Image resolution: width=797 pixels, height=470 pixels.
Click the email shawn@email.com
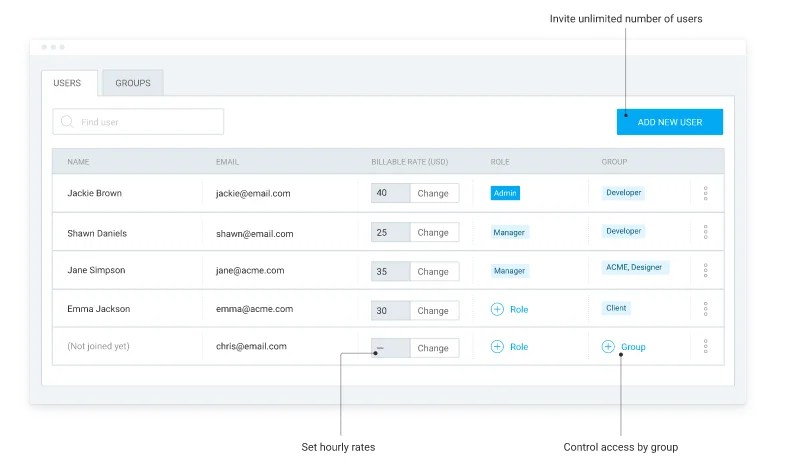[255, 234]
